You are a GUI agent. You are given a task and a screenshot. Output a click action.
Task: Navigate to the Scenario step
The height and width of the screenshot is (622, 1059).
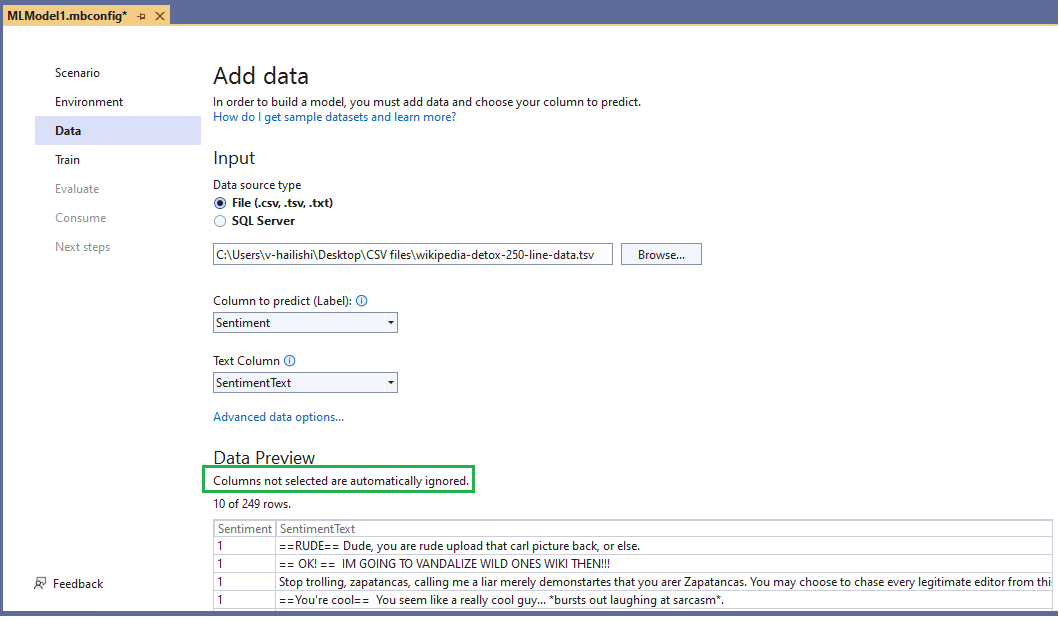point(76,72)
